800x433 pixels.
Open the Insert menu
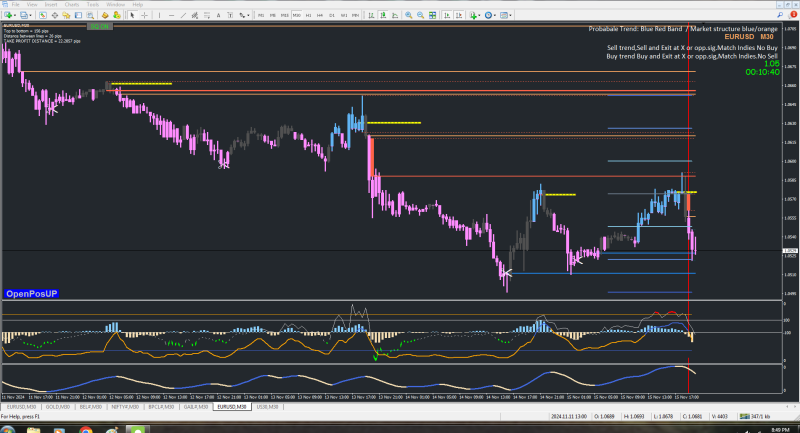click(51, 4)
